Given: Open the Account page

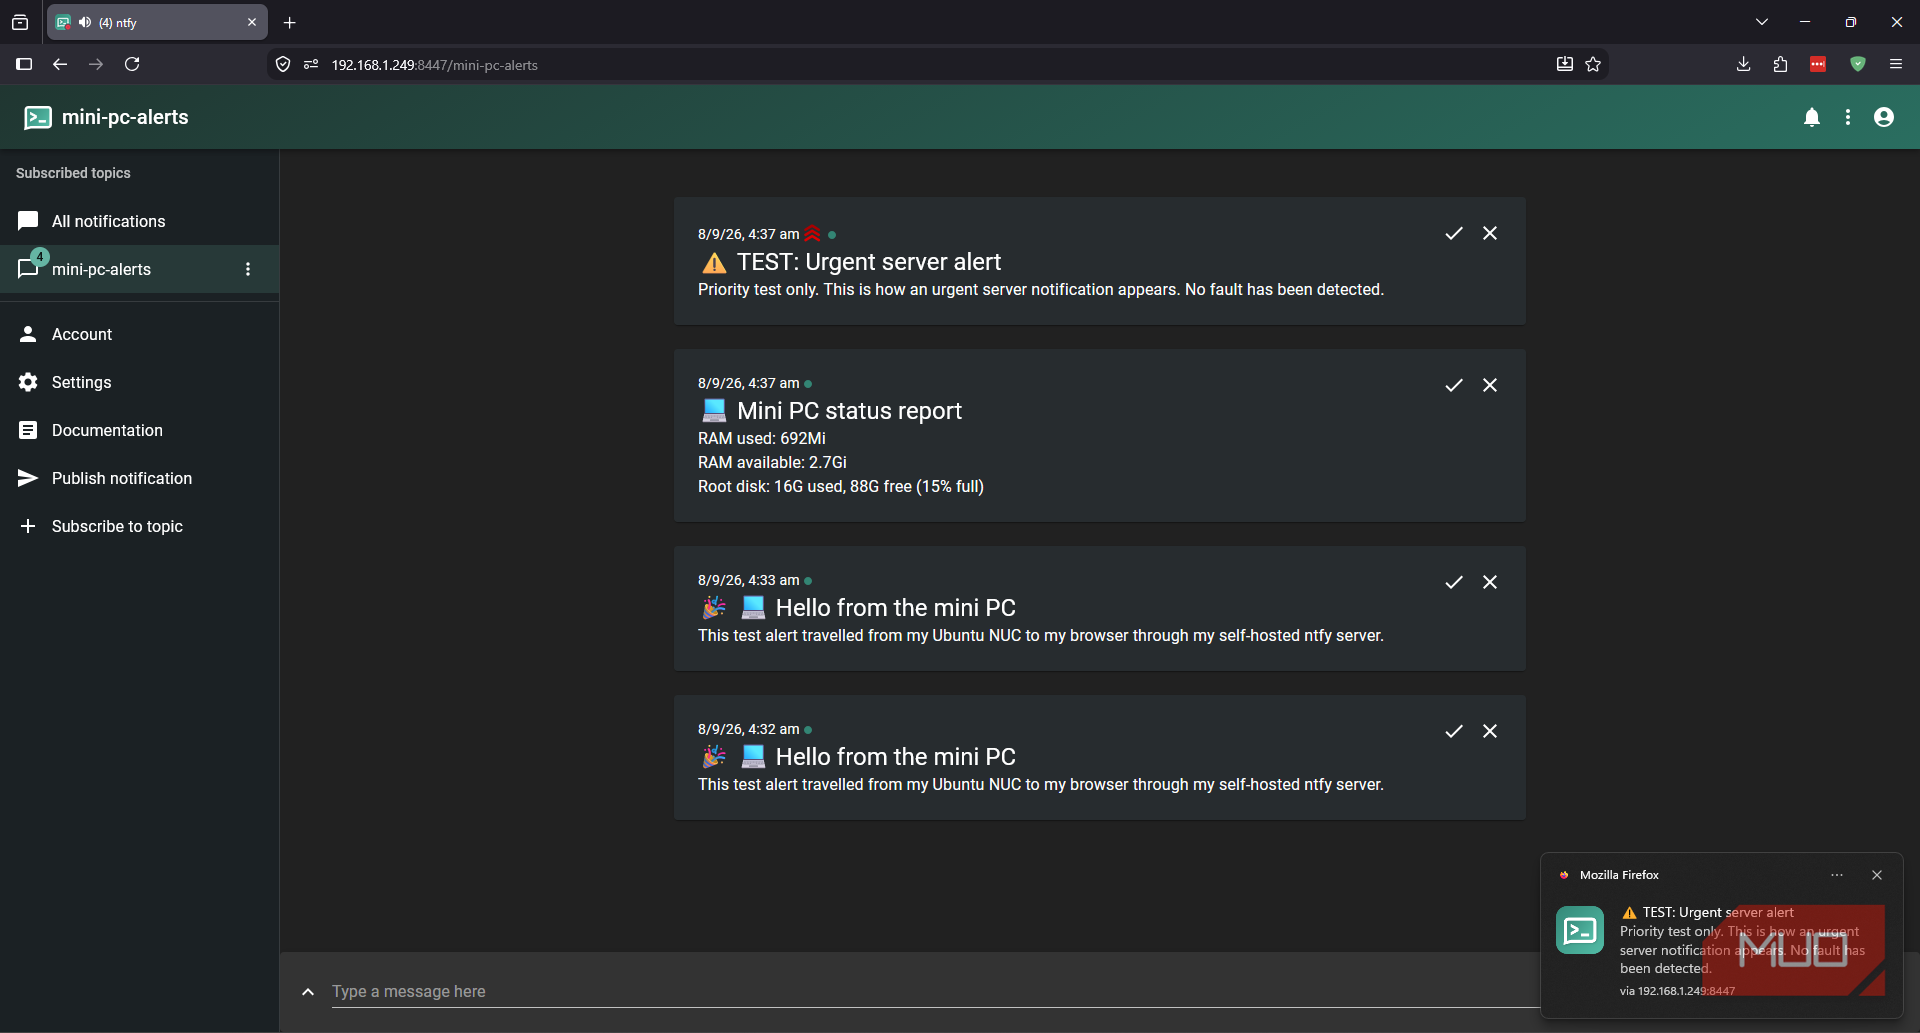Looking at the screenshot, I should tap(139, 334).
